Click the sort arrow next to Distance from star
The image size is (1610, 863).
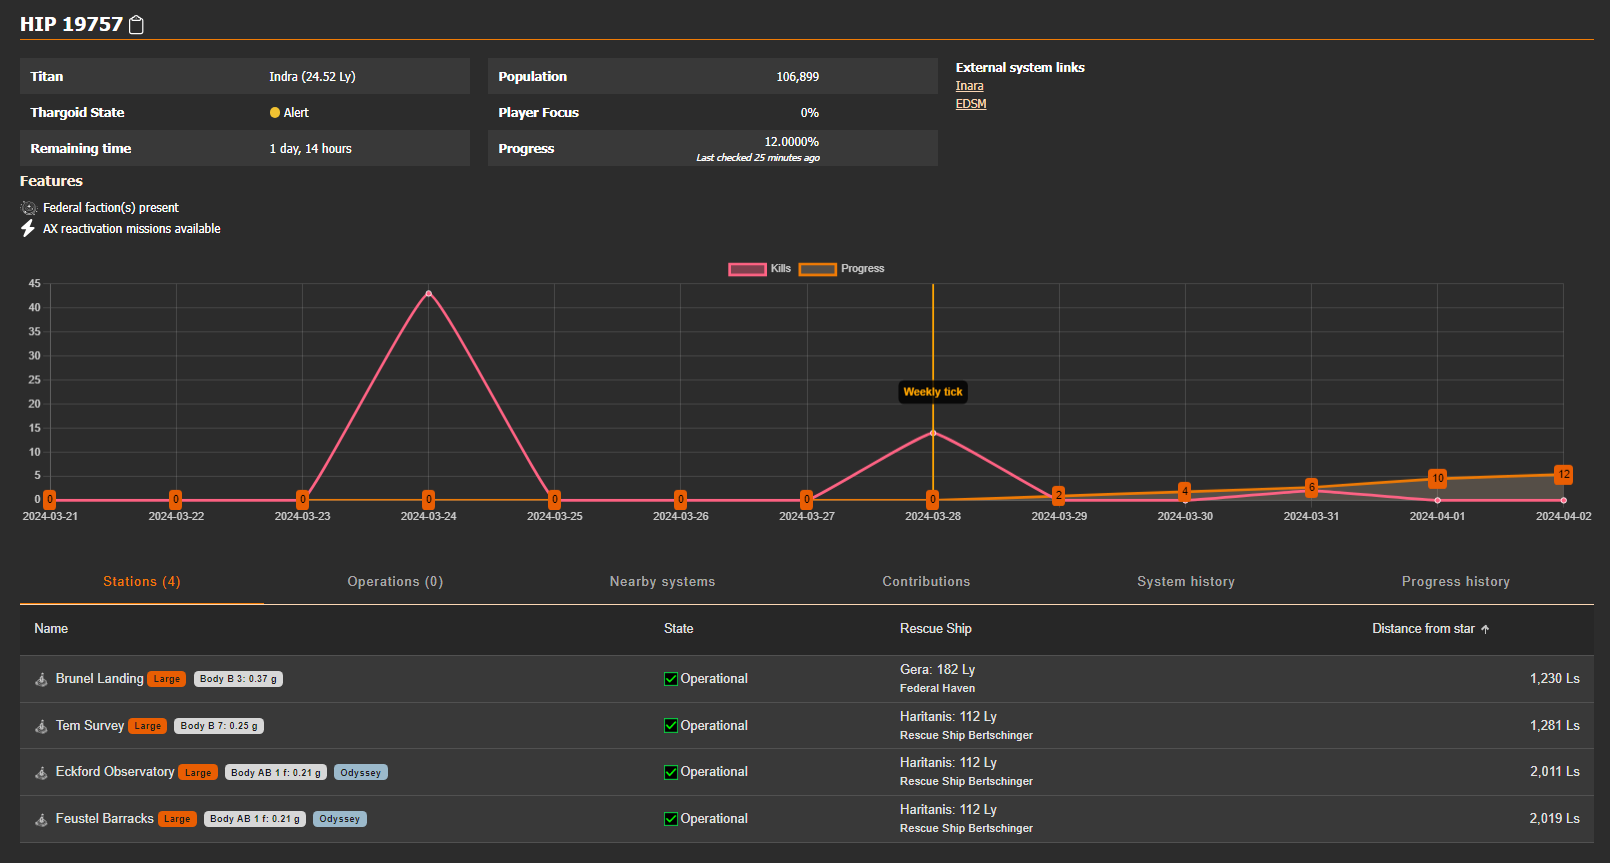(1485, 629)
